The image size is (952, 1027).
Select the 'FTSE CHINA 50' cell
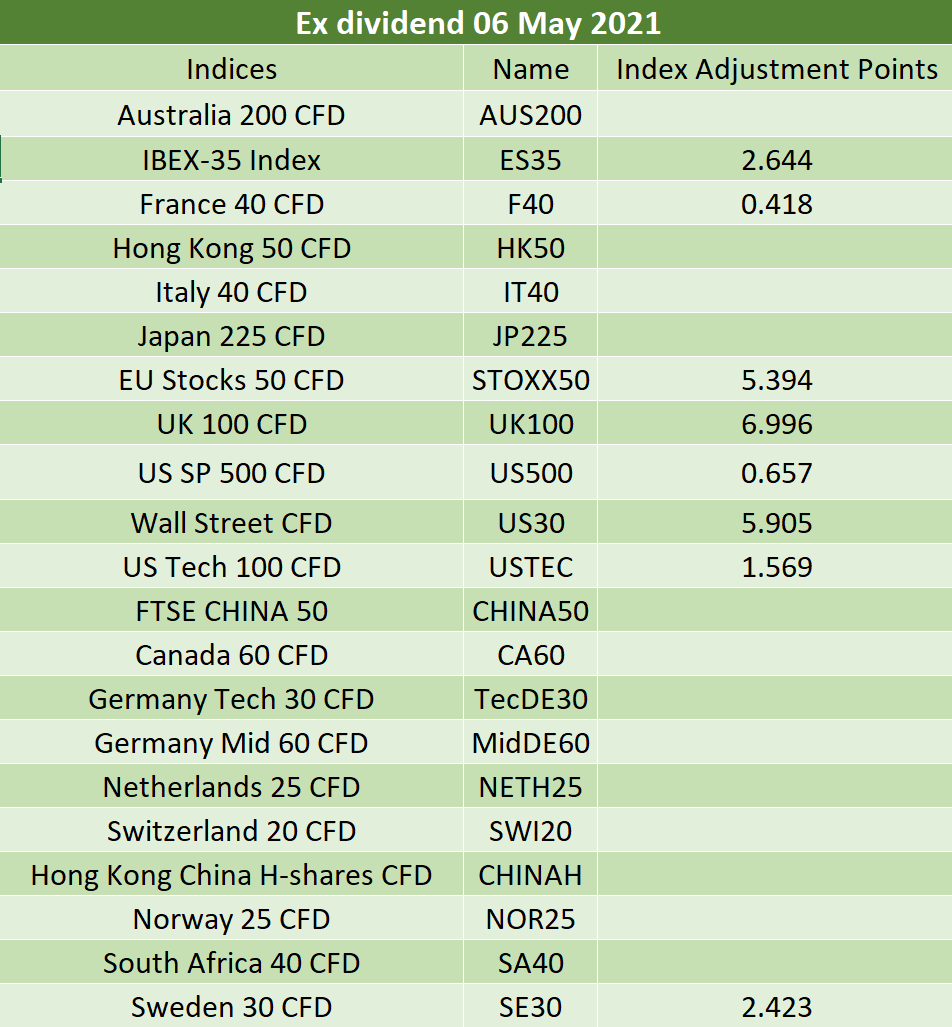(231, 610)
